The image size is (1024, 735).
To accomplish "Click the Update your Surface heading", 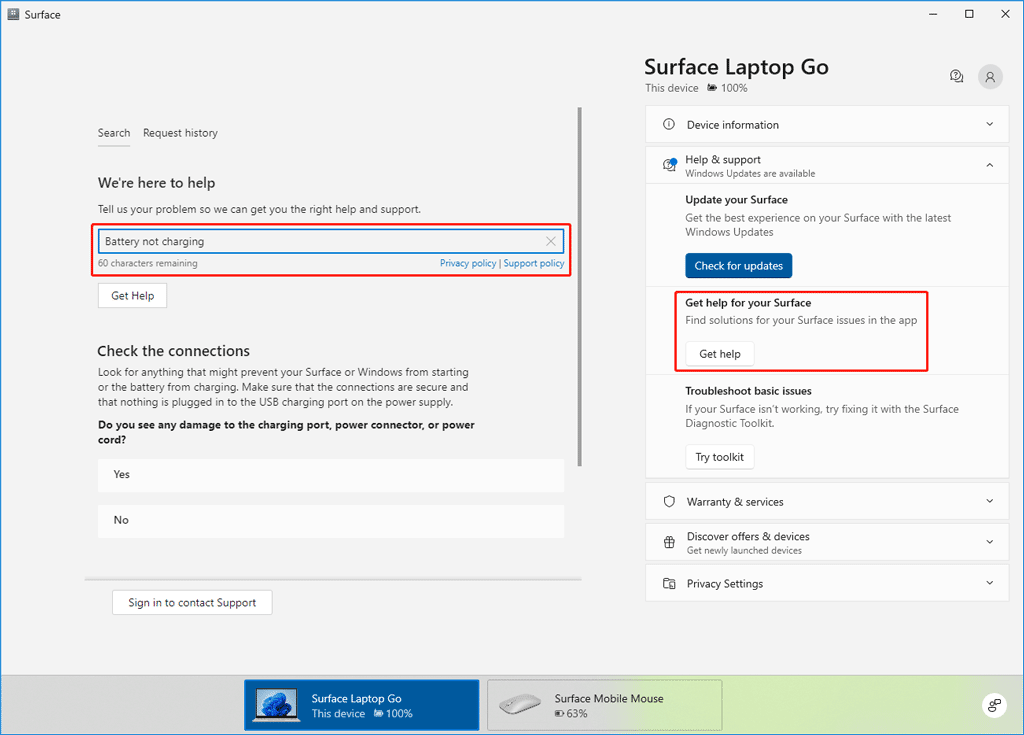I will tap(736, 199).
